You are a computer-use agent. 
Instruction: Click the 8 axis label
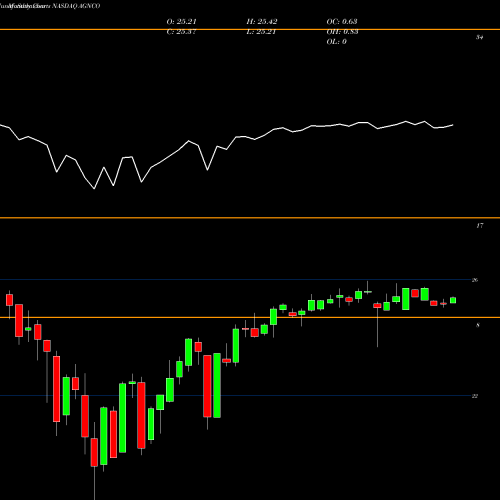(x=478, y=325)
